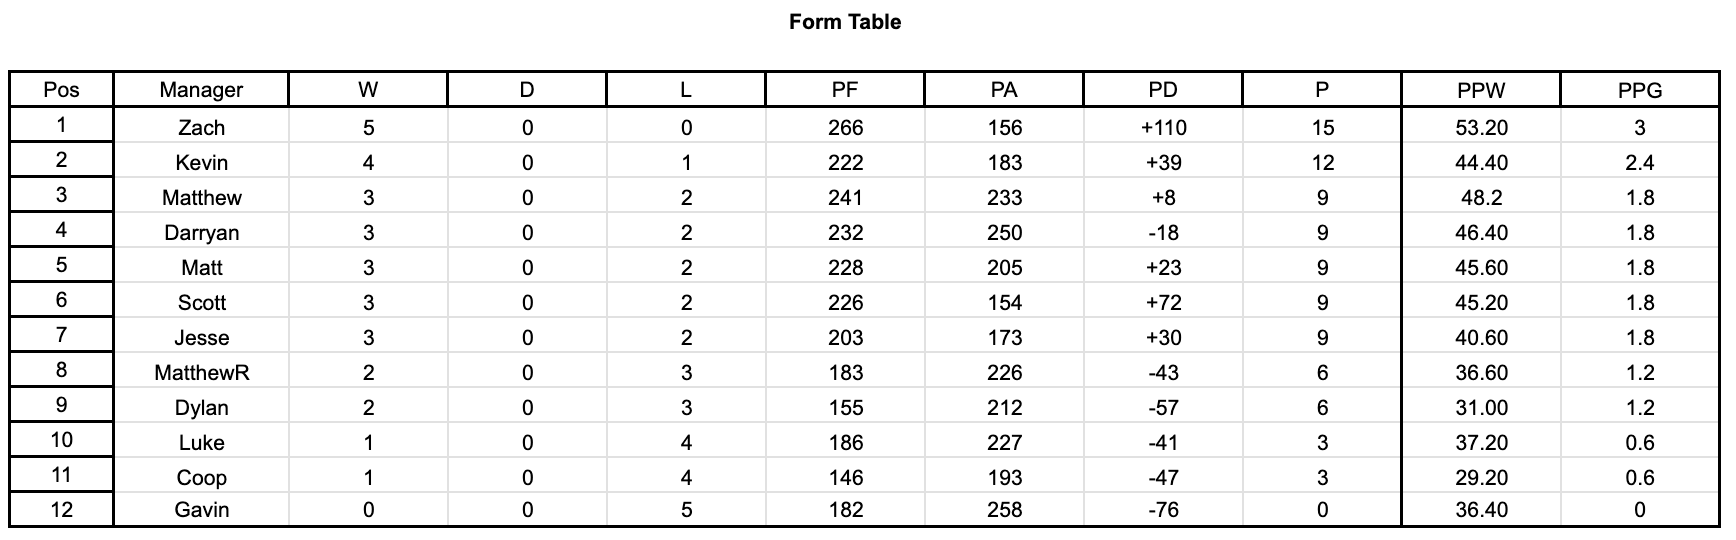Viewport: 1736px width, 540px height.
Task: Click Zach's point difference cell +110
Action: tap(1163, 128)
